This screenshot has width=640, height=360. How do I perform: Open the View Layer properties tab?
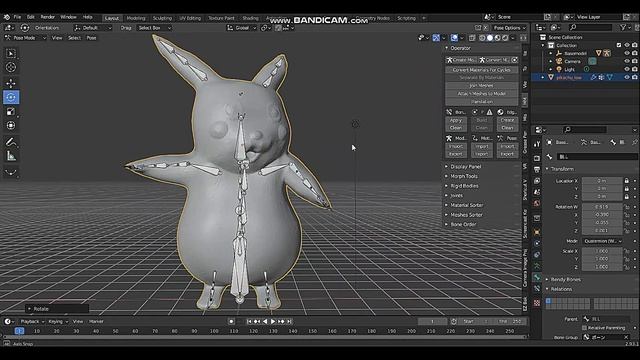[x=537, y=180]
